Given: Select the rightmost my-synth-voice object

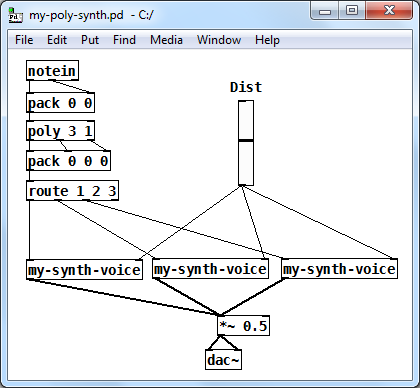Looking at the screenshot, I should click(339, 269).
